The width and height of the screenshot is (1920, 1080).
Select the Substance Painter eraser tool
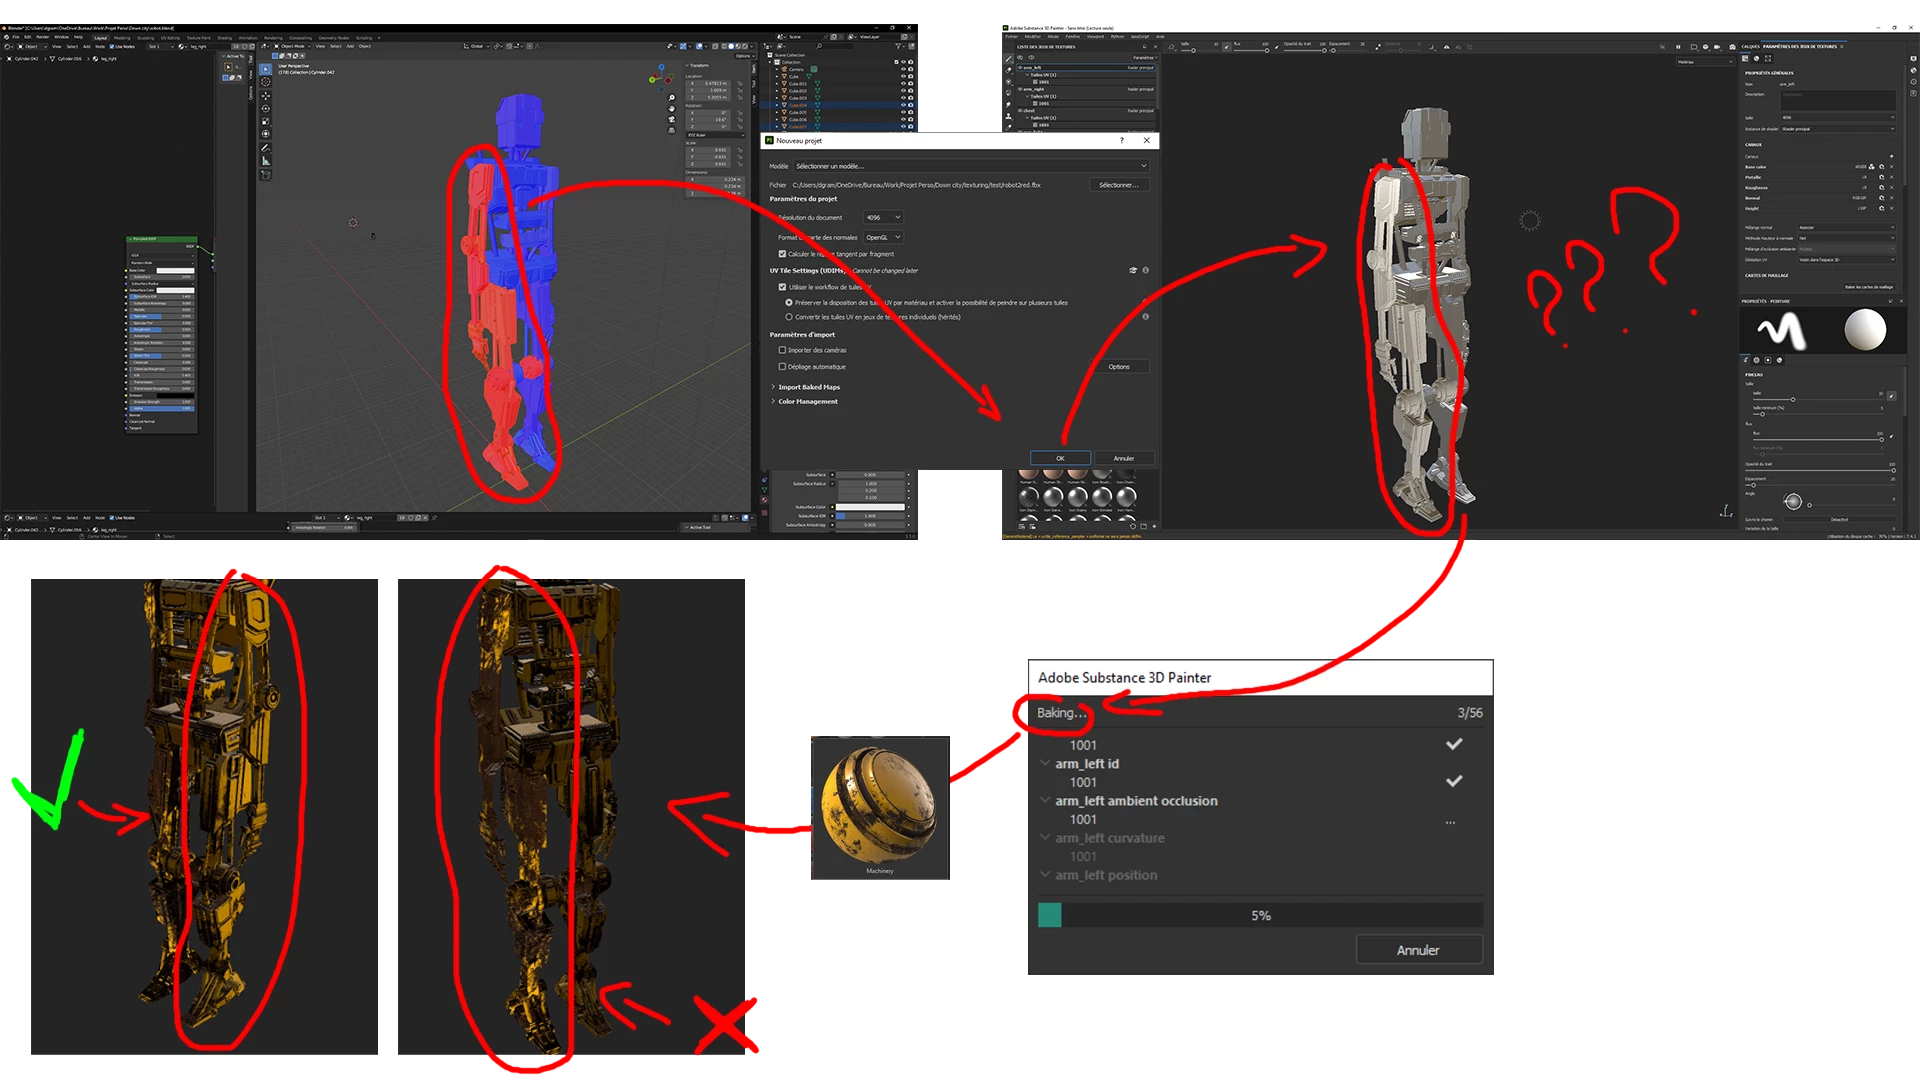pos(1008,70)
